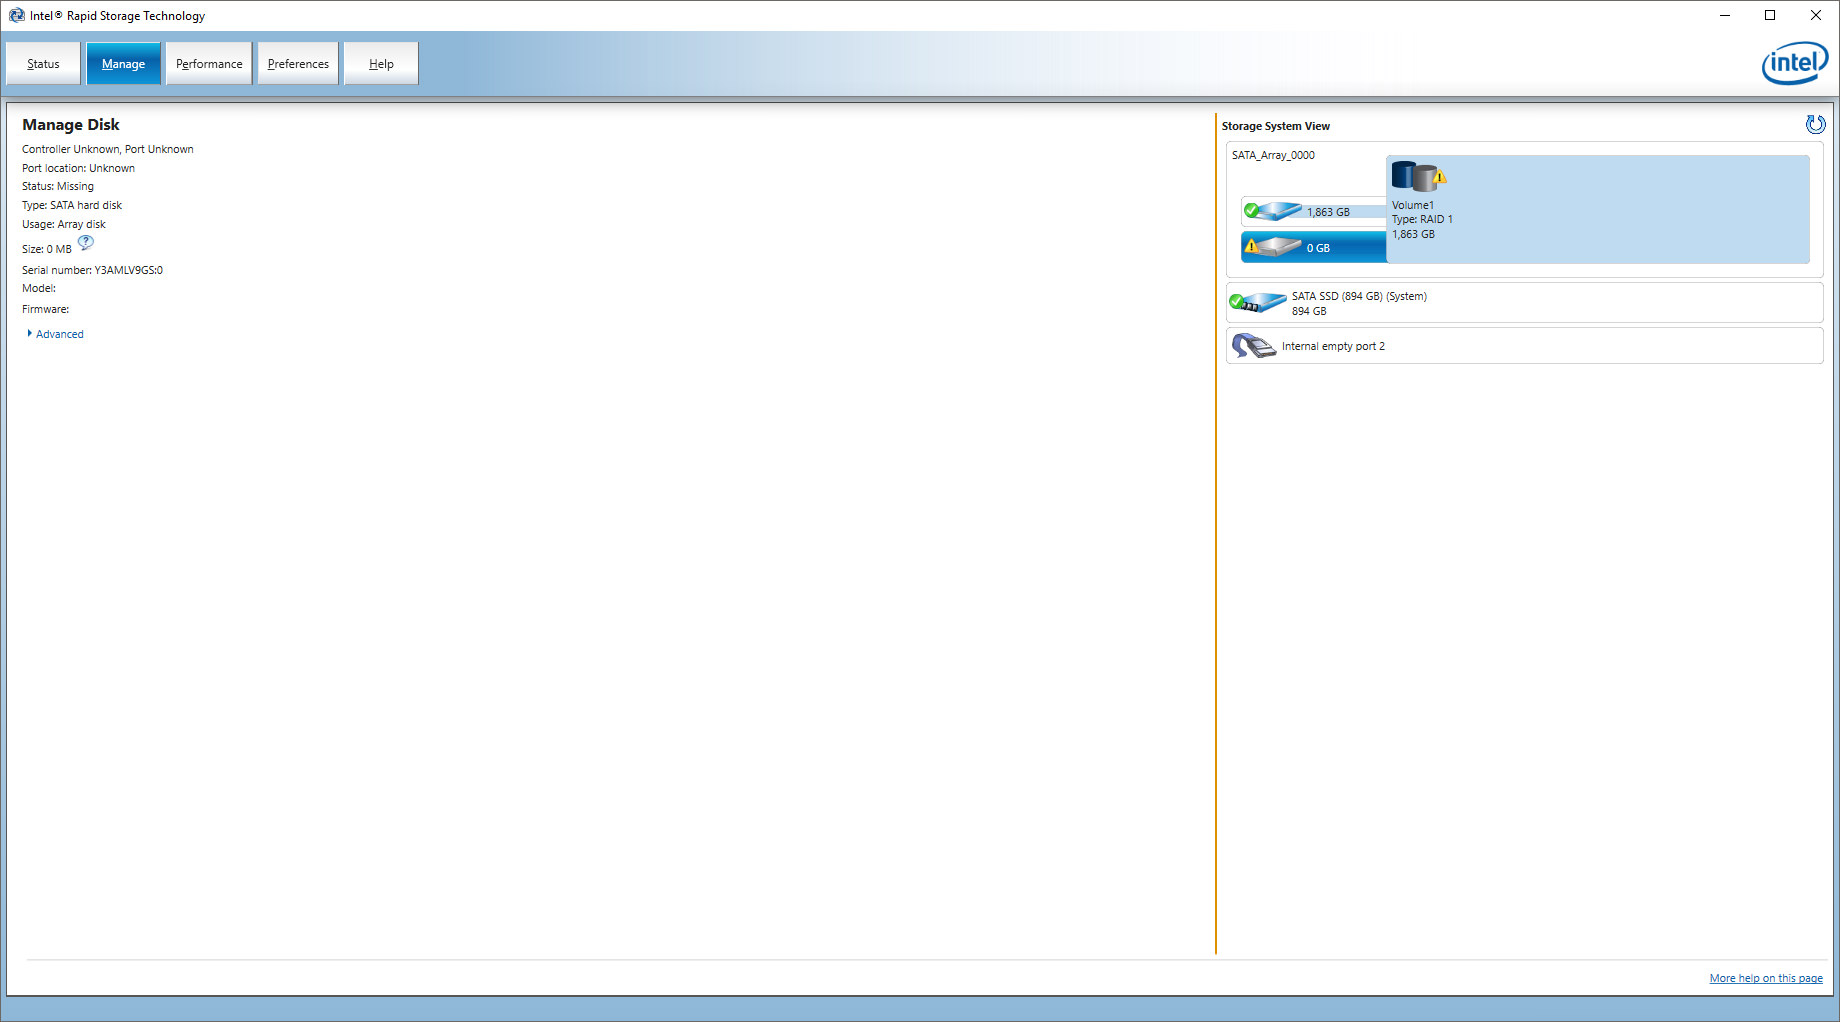Expand the Advanced disk details section

(56, 334)
